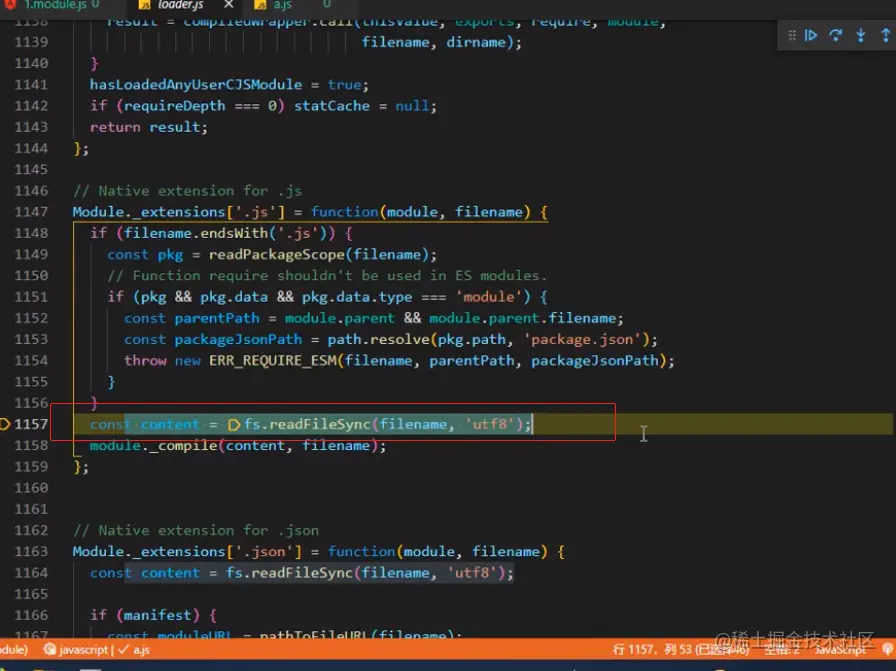This screenshot has height=671, width=896.
Task: Click 'fs.readFileSync' on line 1164
Action: click(x=289, y=573)
